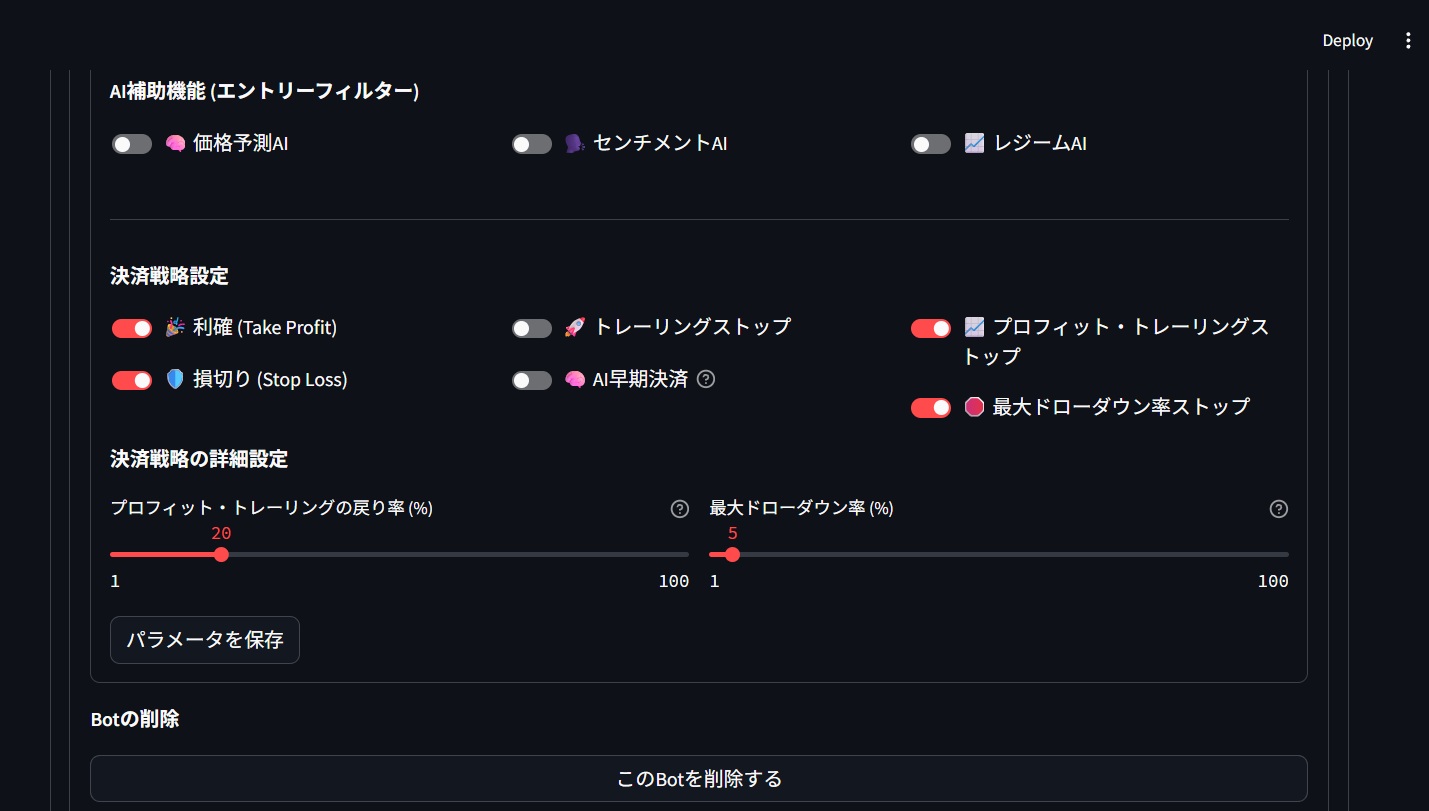Disable the 利確 (Take Profit) toggle
This screenshot has height=811, width=1429.
132,328
